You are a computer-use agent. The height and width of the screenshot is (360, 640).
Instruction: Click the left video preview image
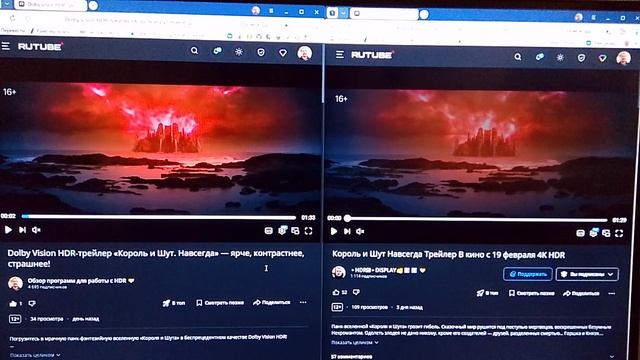pyautogui.click(x=160, y=149)
